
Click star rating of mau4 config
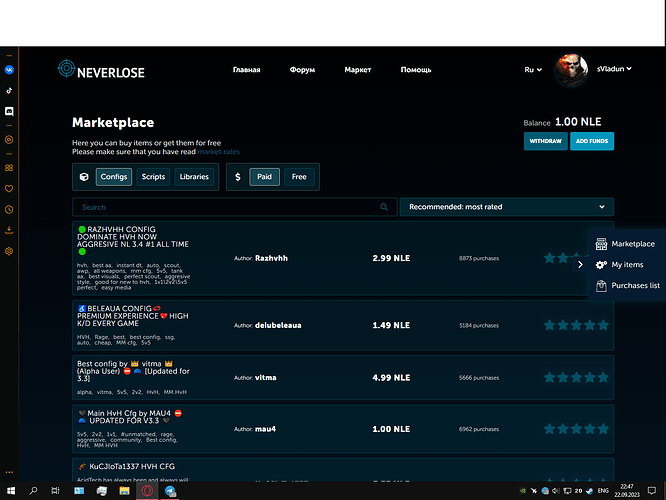pyautogui.click(x=576, y=429)
